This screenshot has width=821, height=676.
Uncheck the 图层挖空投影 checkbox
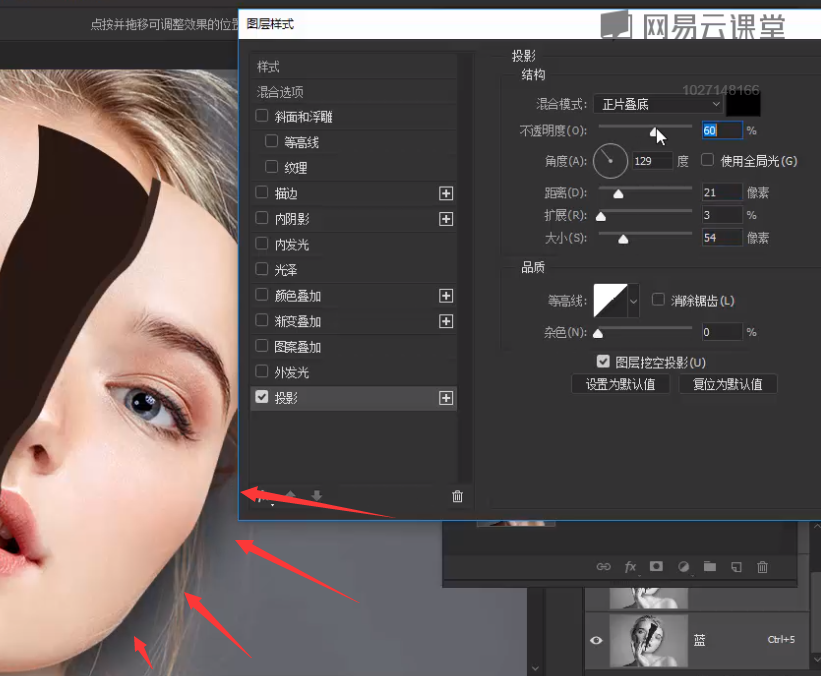click(x=603, y=362)
